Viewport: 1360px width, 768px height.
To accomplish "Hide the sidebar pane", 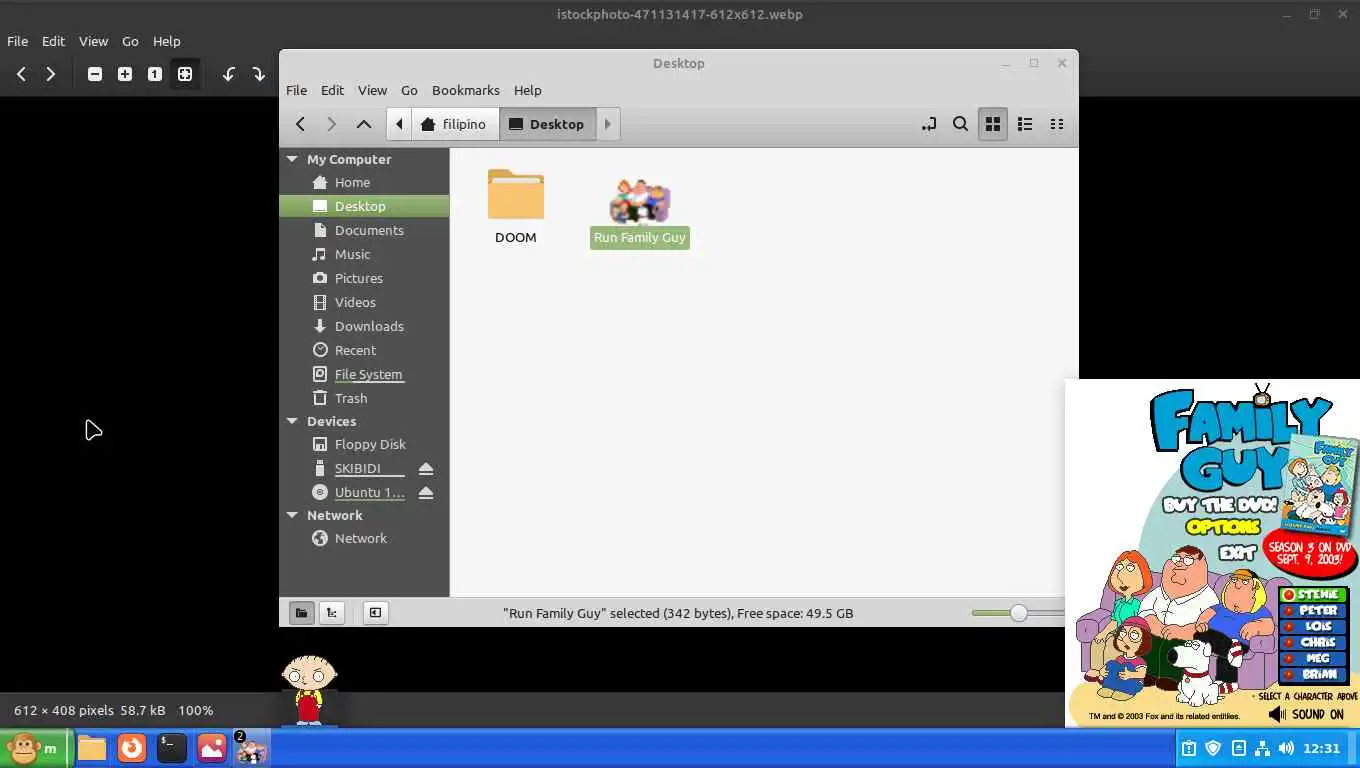I will [x=375, y=613].
